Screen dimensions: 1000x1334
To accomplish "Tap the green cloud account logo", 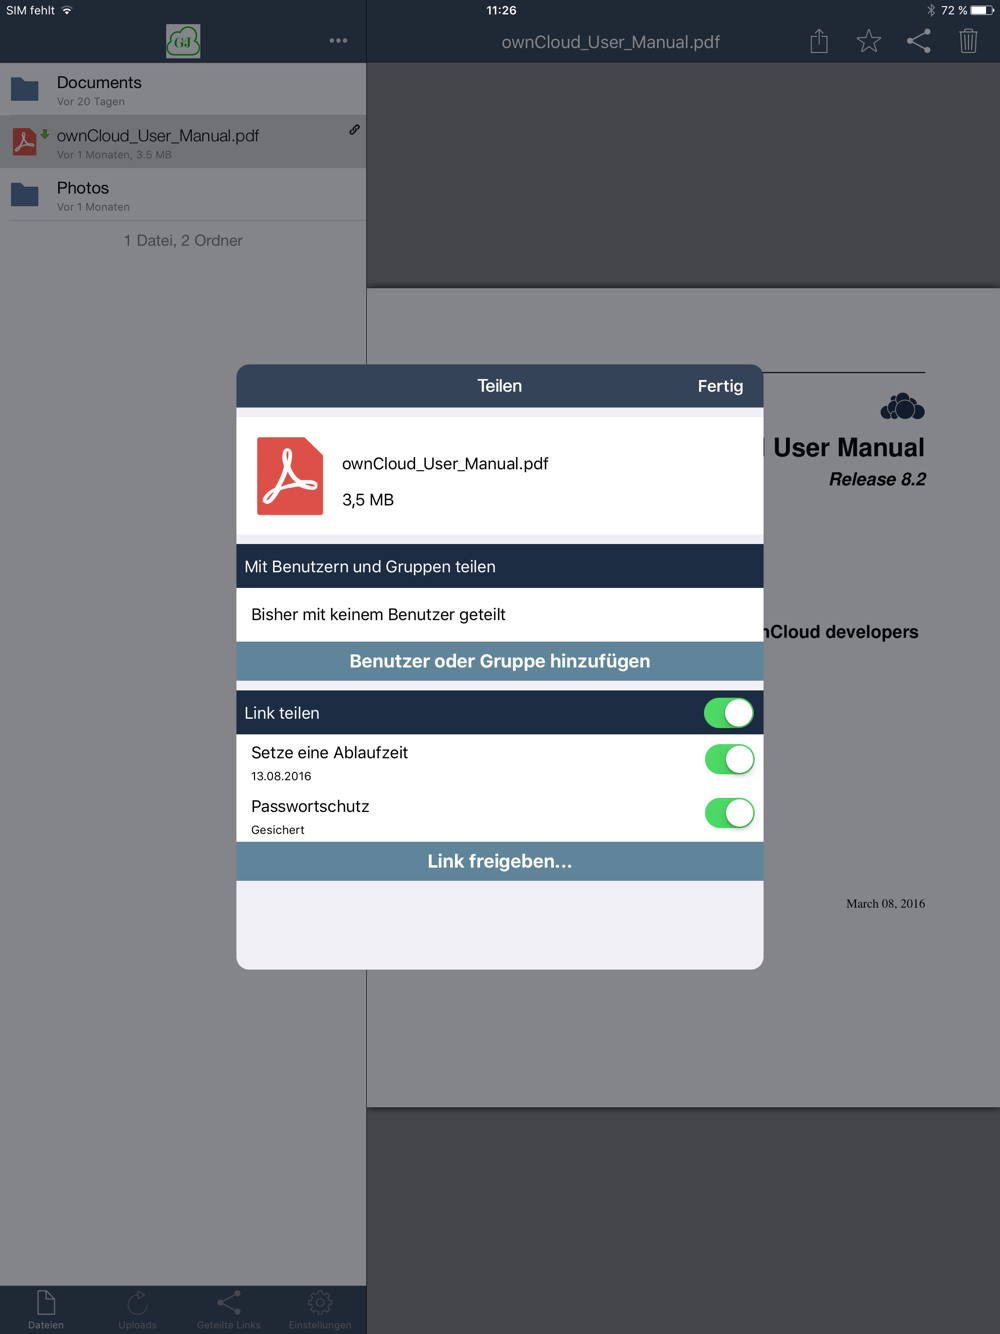I will (x=183, y=41).
